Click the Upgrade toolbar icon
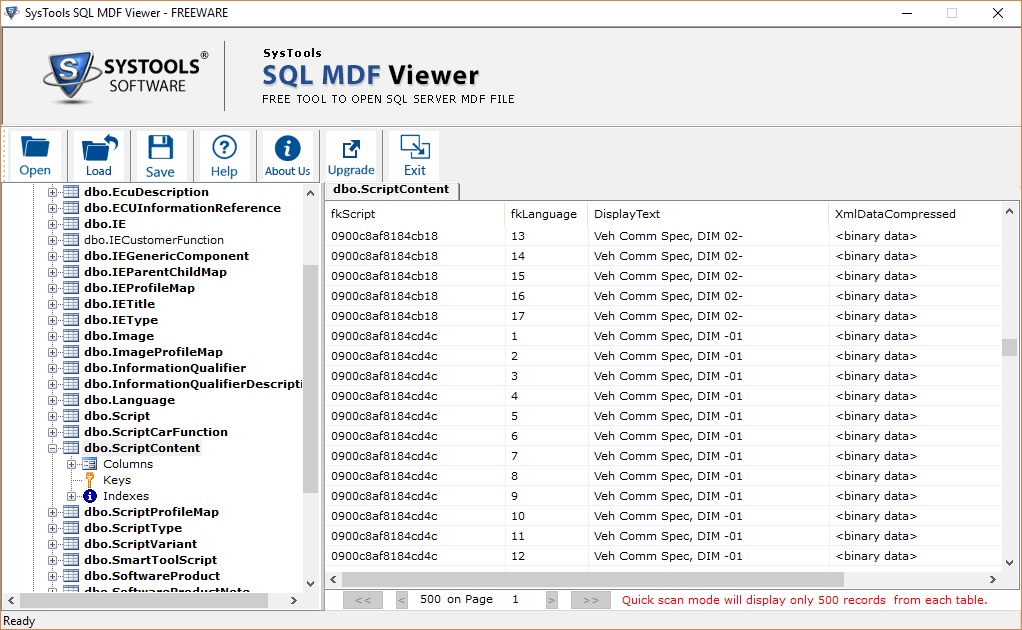Viewport: 1022px width, 630px height. click(351, 155)
